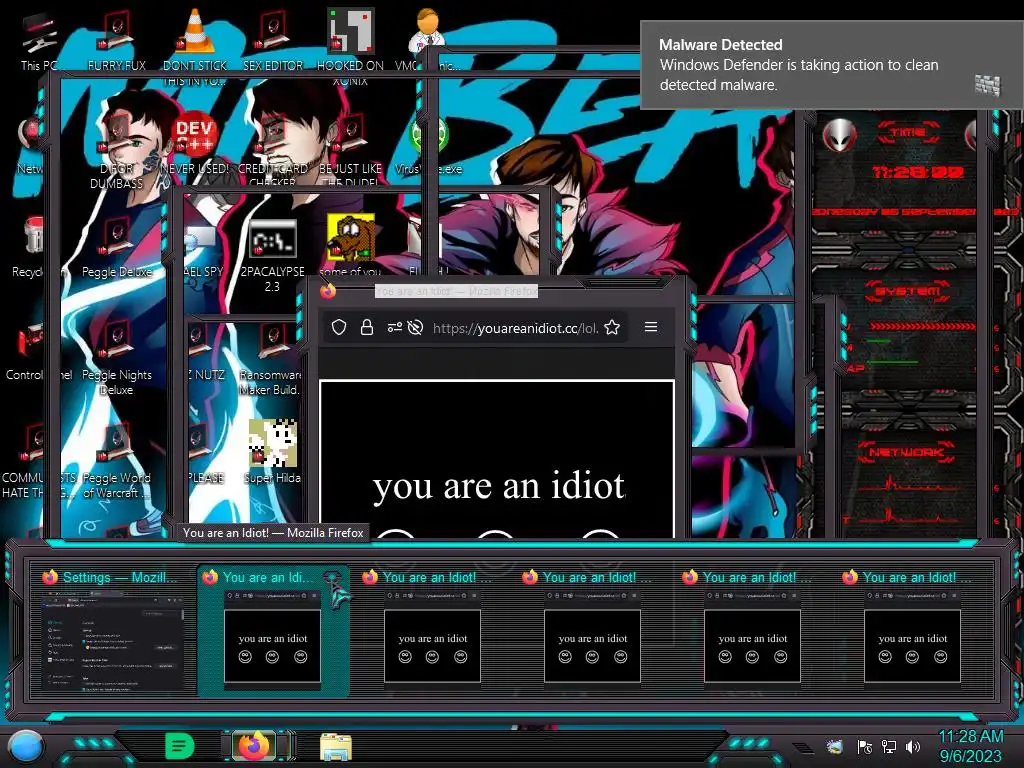The width and height of the screenshot is (1024, 768).
Task: Select the NETWORK section header in widget
Action: point(906,452)
